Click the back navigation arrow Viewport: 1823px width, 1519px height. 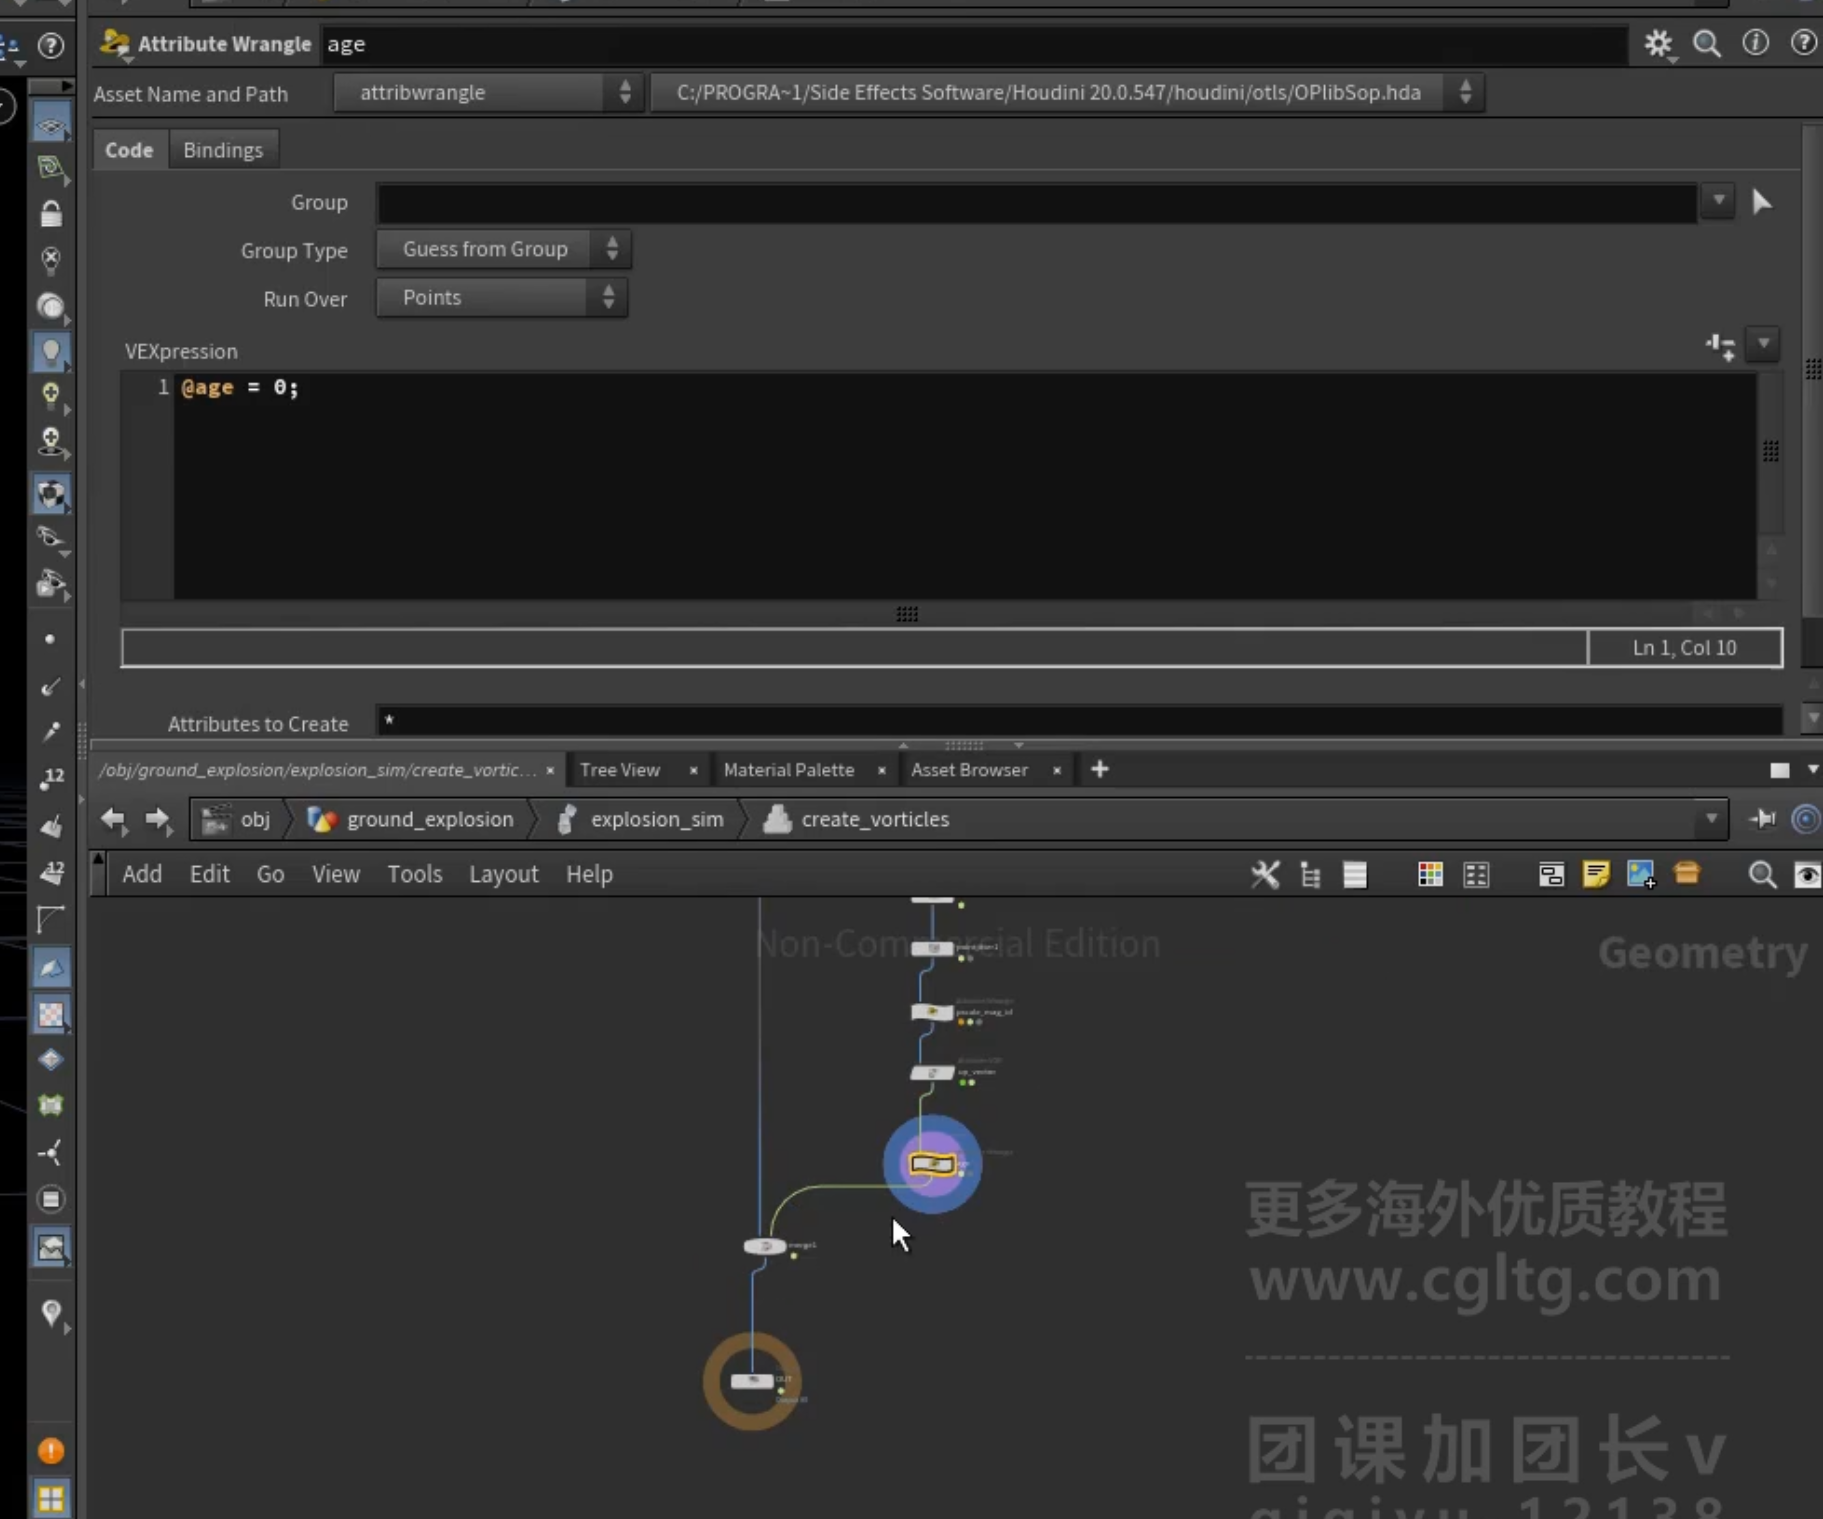[x=113, y=819]
